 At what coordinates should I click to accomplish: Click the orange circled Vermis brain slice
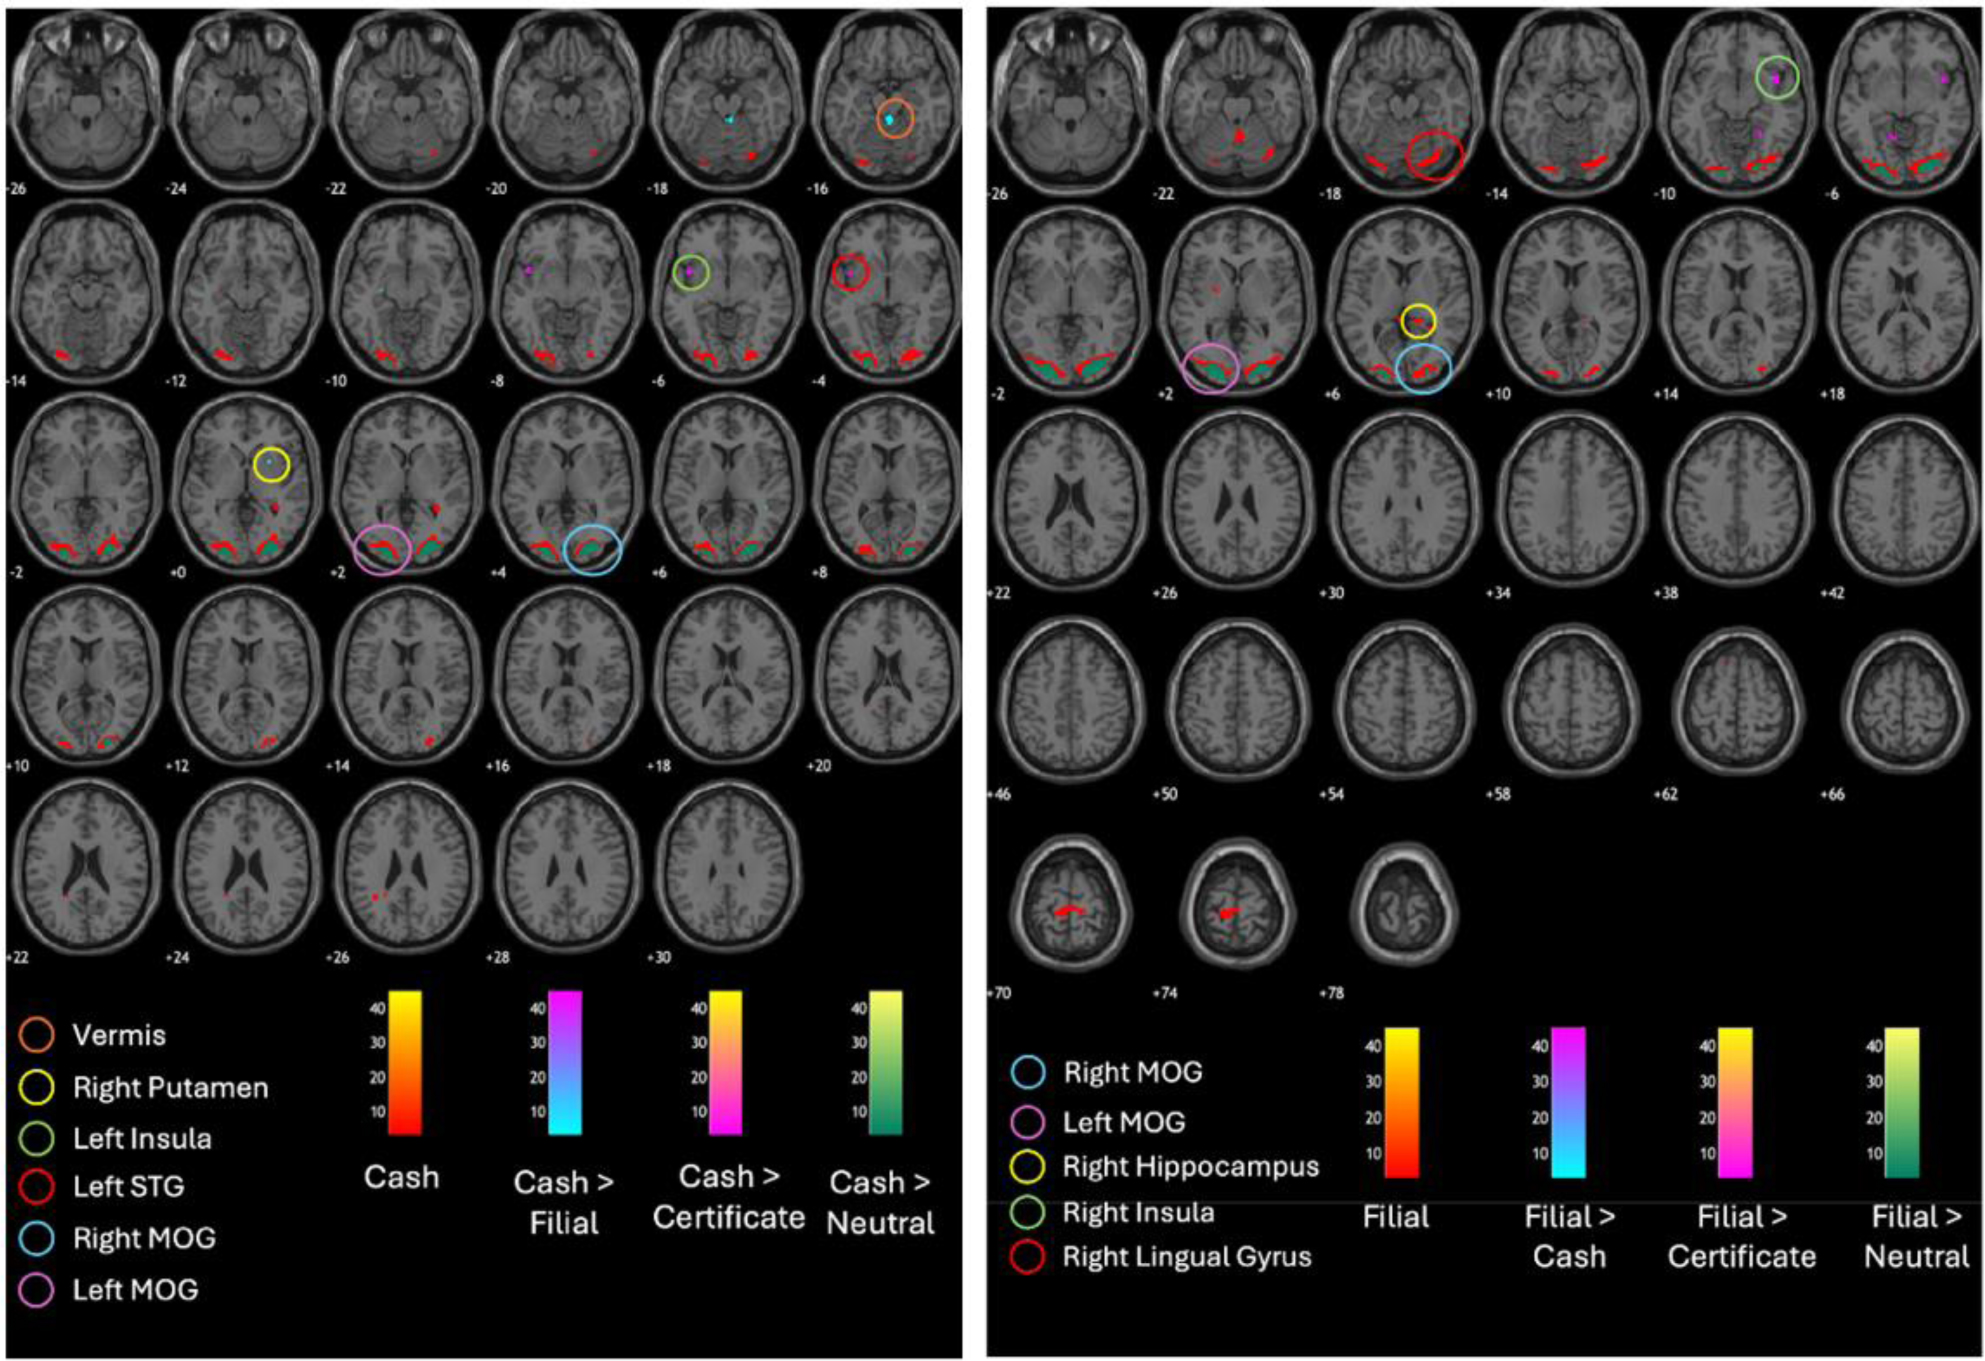(x=894, y=119)
